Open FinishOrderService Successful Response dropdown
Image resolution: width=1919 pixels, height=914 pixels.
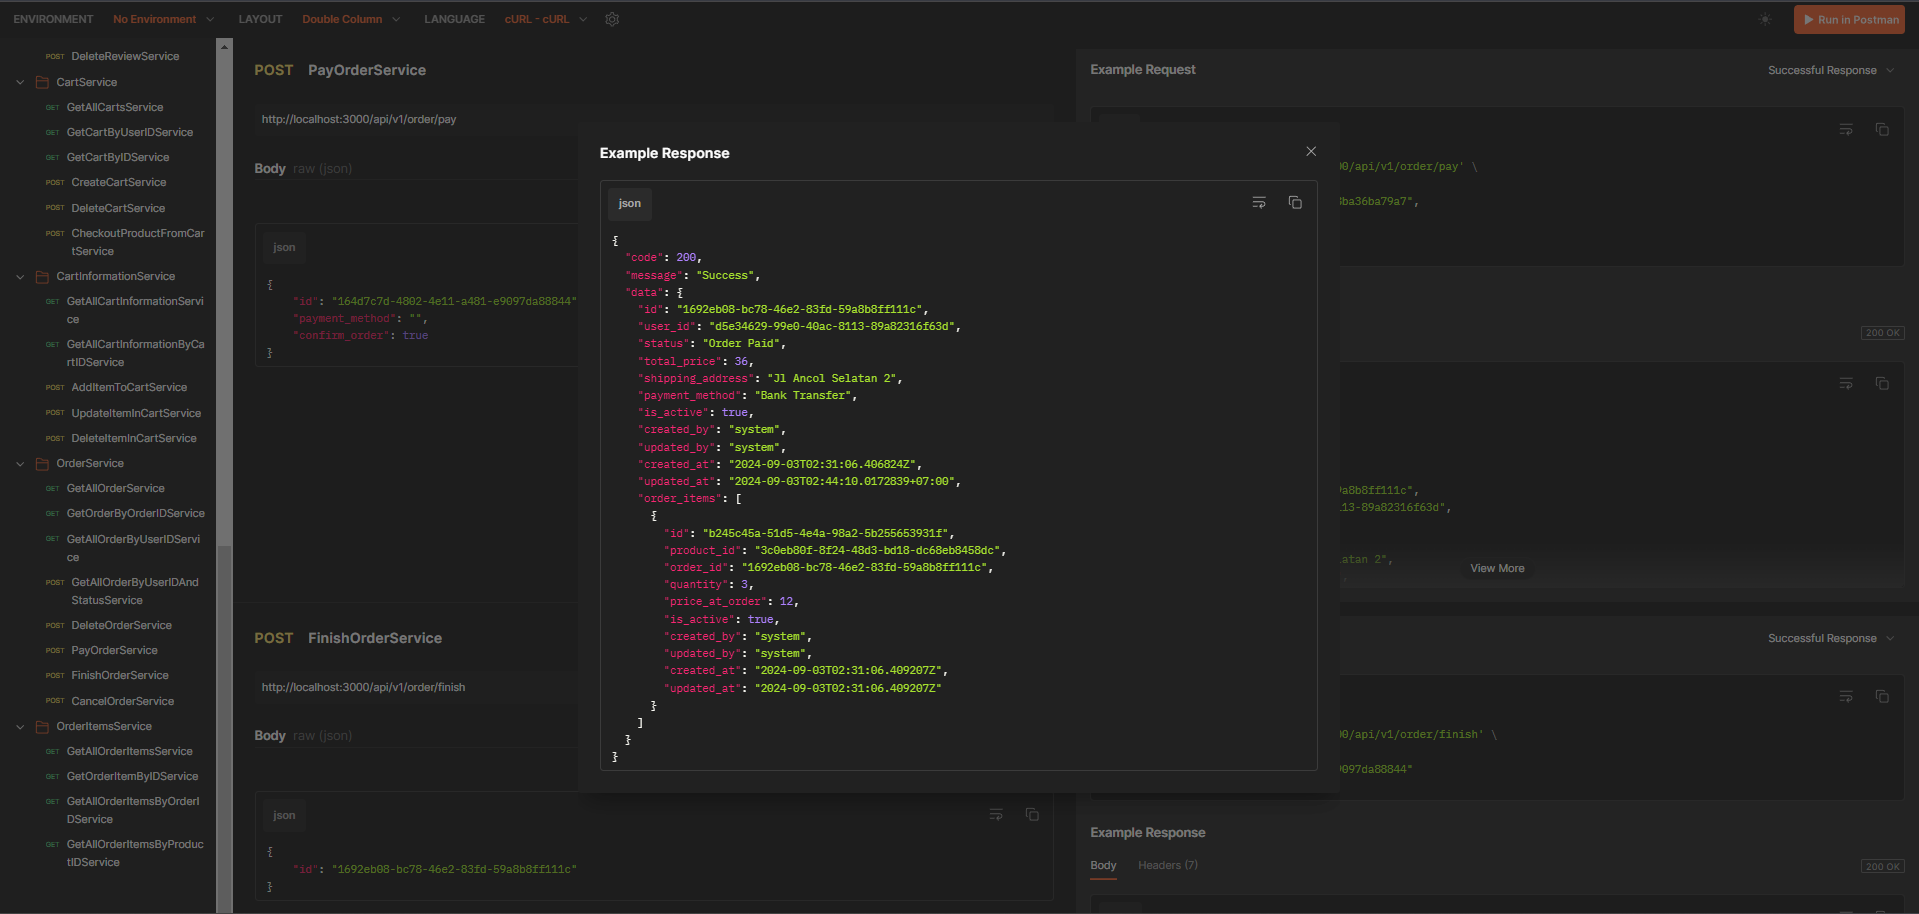1831,638
